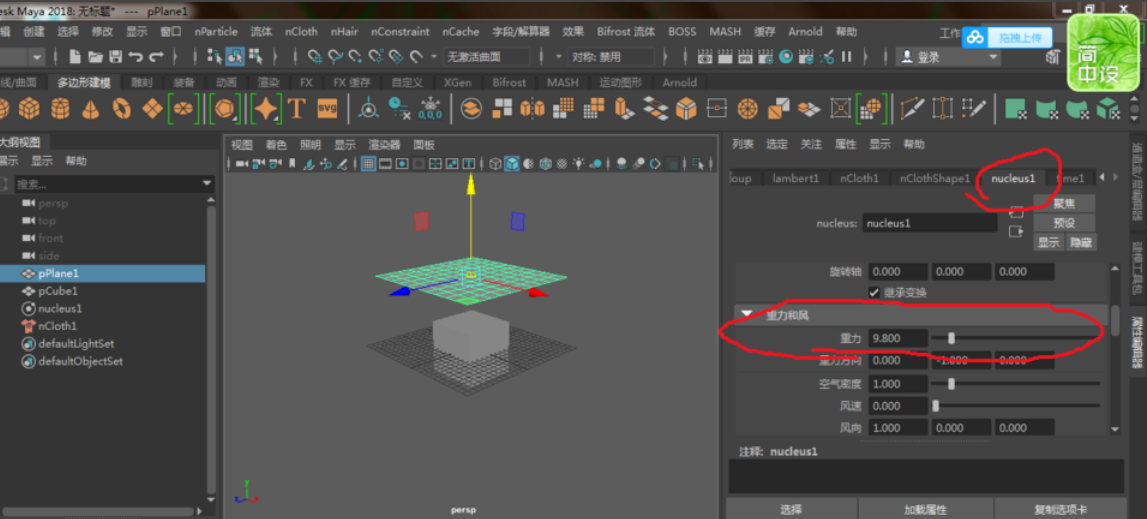This screenshot has width=1147, height=519.
Task: Toggle the 继承变换 checkbox
Action: [874, 292]
